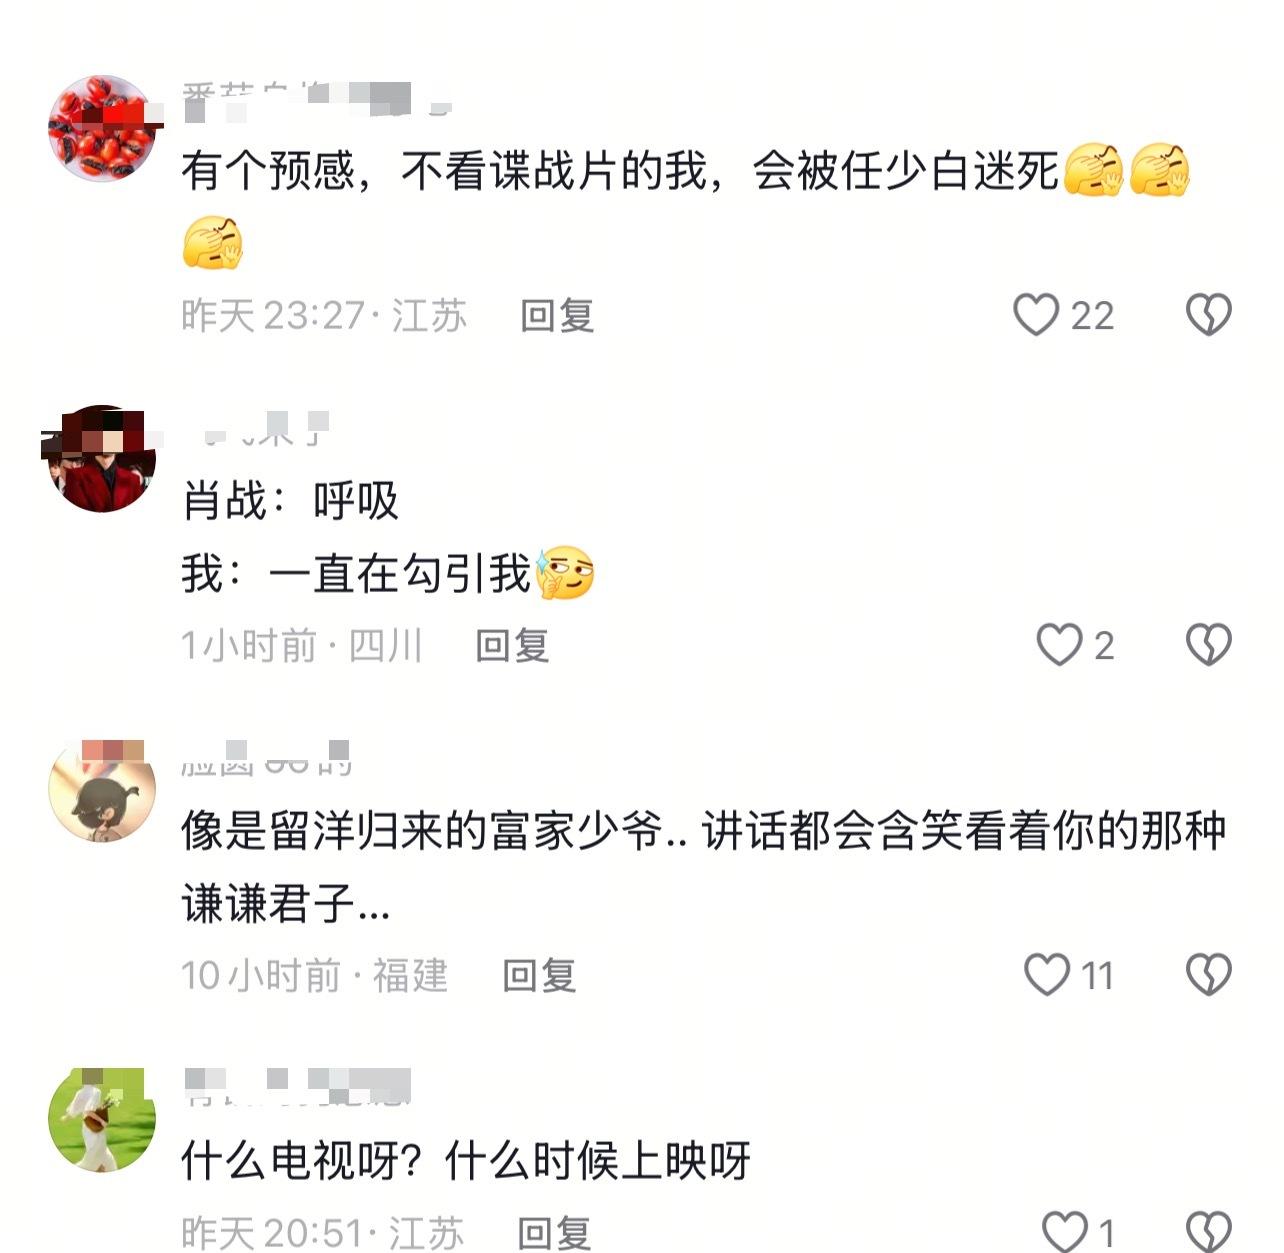Reply to the 昨天 23:27 江苏 comment

click(557, 316)
